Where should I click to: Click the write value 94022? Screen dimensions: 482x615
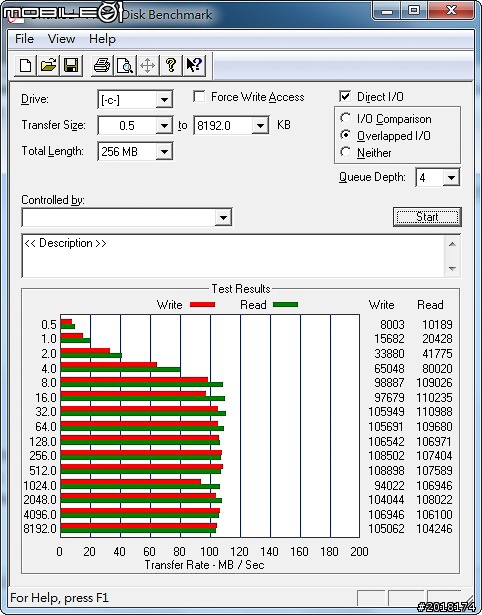tap(389, 486)
